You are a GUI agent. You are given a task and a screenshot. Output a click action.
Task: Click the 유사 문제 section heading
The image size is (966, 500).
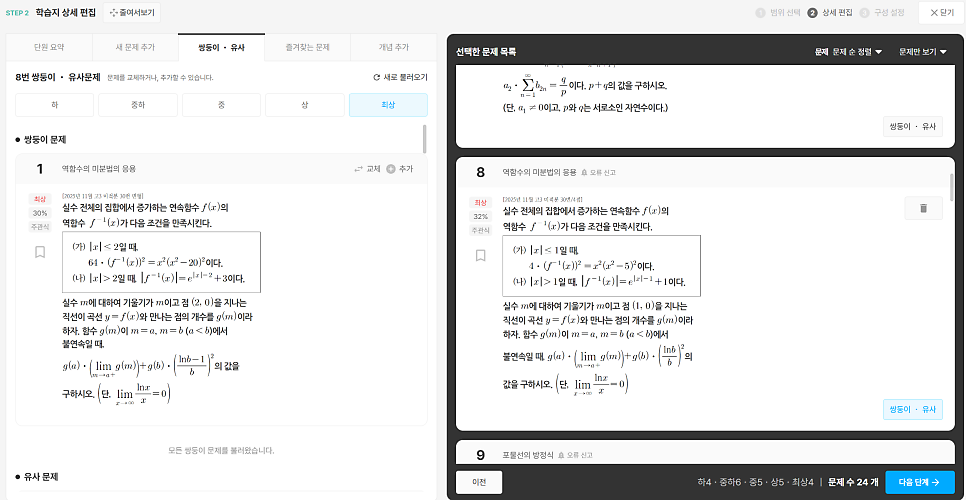click(x=41, y=477)
